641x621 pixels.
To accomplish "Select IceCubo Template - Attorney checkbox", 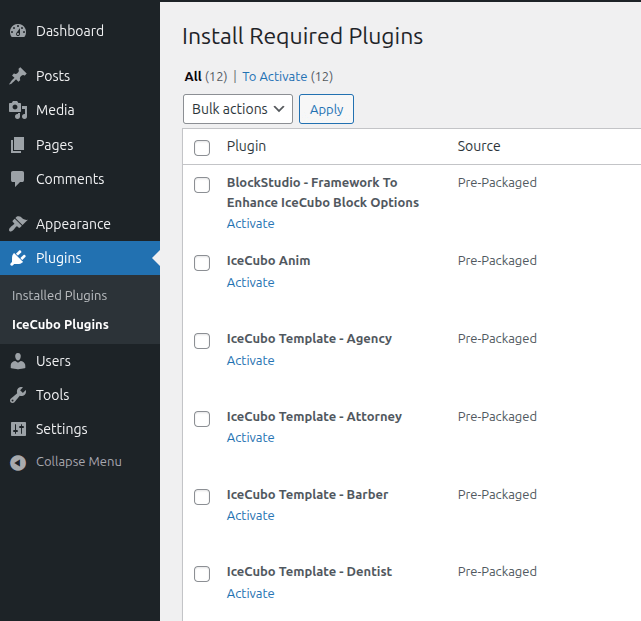I will (x=202, y=419).
